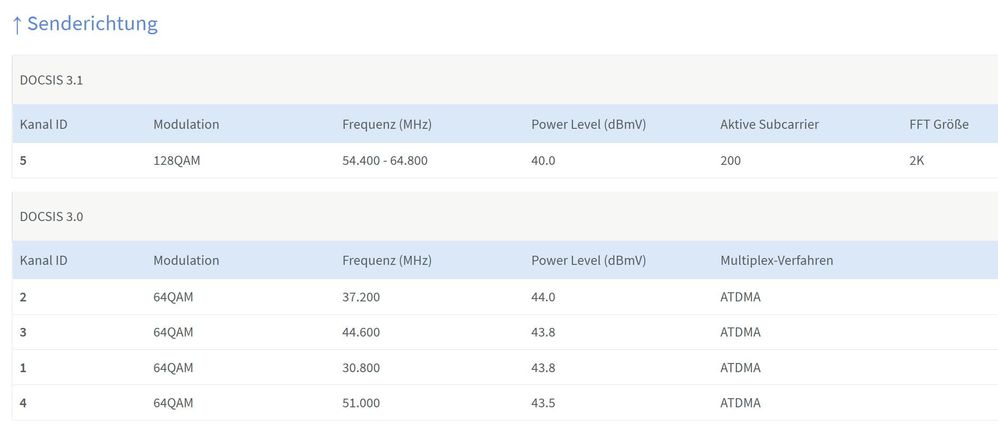Click Kanal ID column header in DOCSIS 3.1
The width and height of the screenshot is (998, 427).
click(43, 124)
